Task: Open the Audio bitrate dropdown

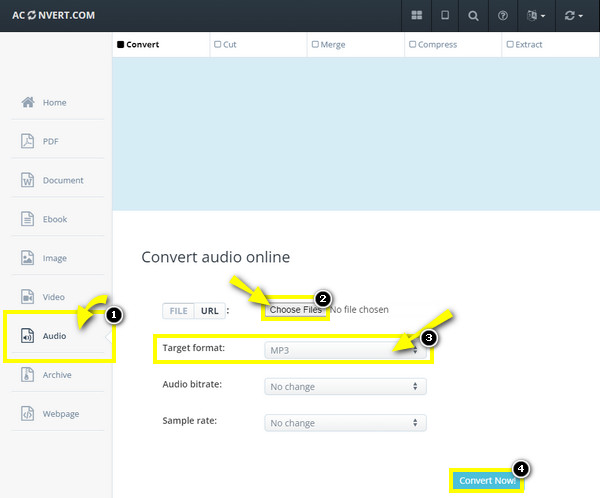Action: pos(345,387)
